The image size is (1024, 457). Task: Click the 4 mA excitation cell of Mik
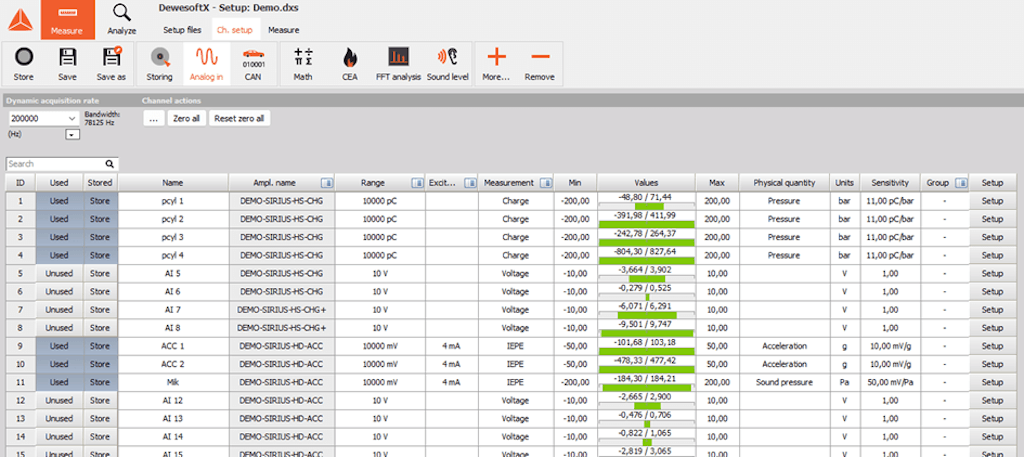(x=451, y=382)
